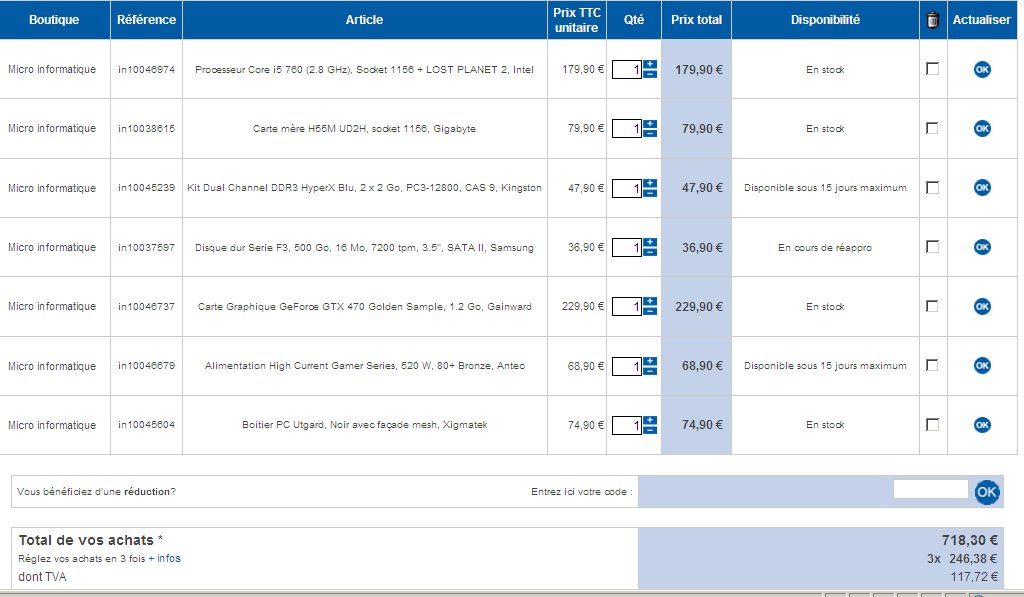Click reference in10037597

click(x=146, y=247)
